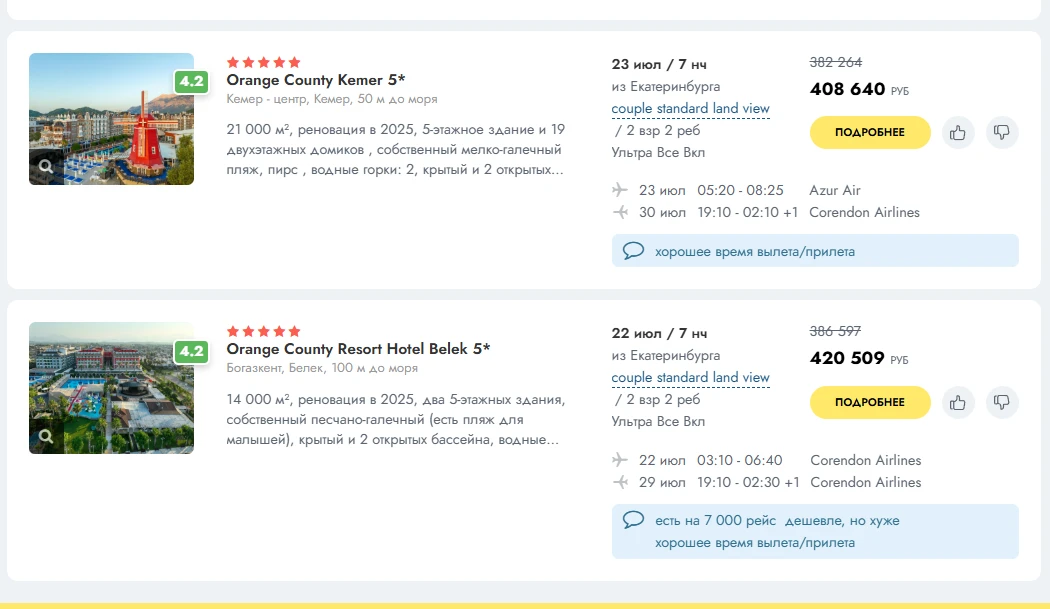Image resolution: width=1050 pixels, height=609 pixels.
Task: View the Orange County Belek aerial photo
Action: pyautogui.click(x=111, y=388)
